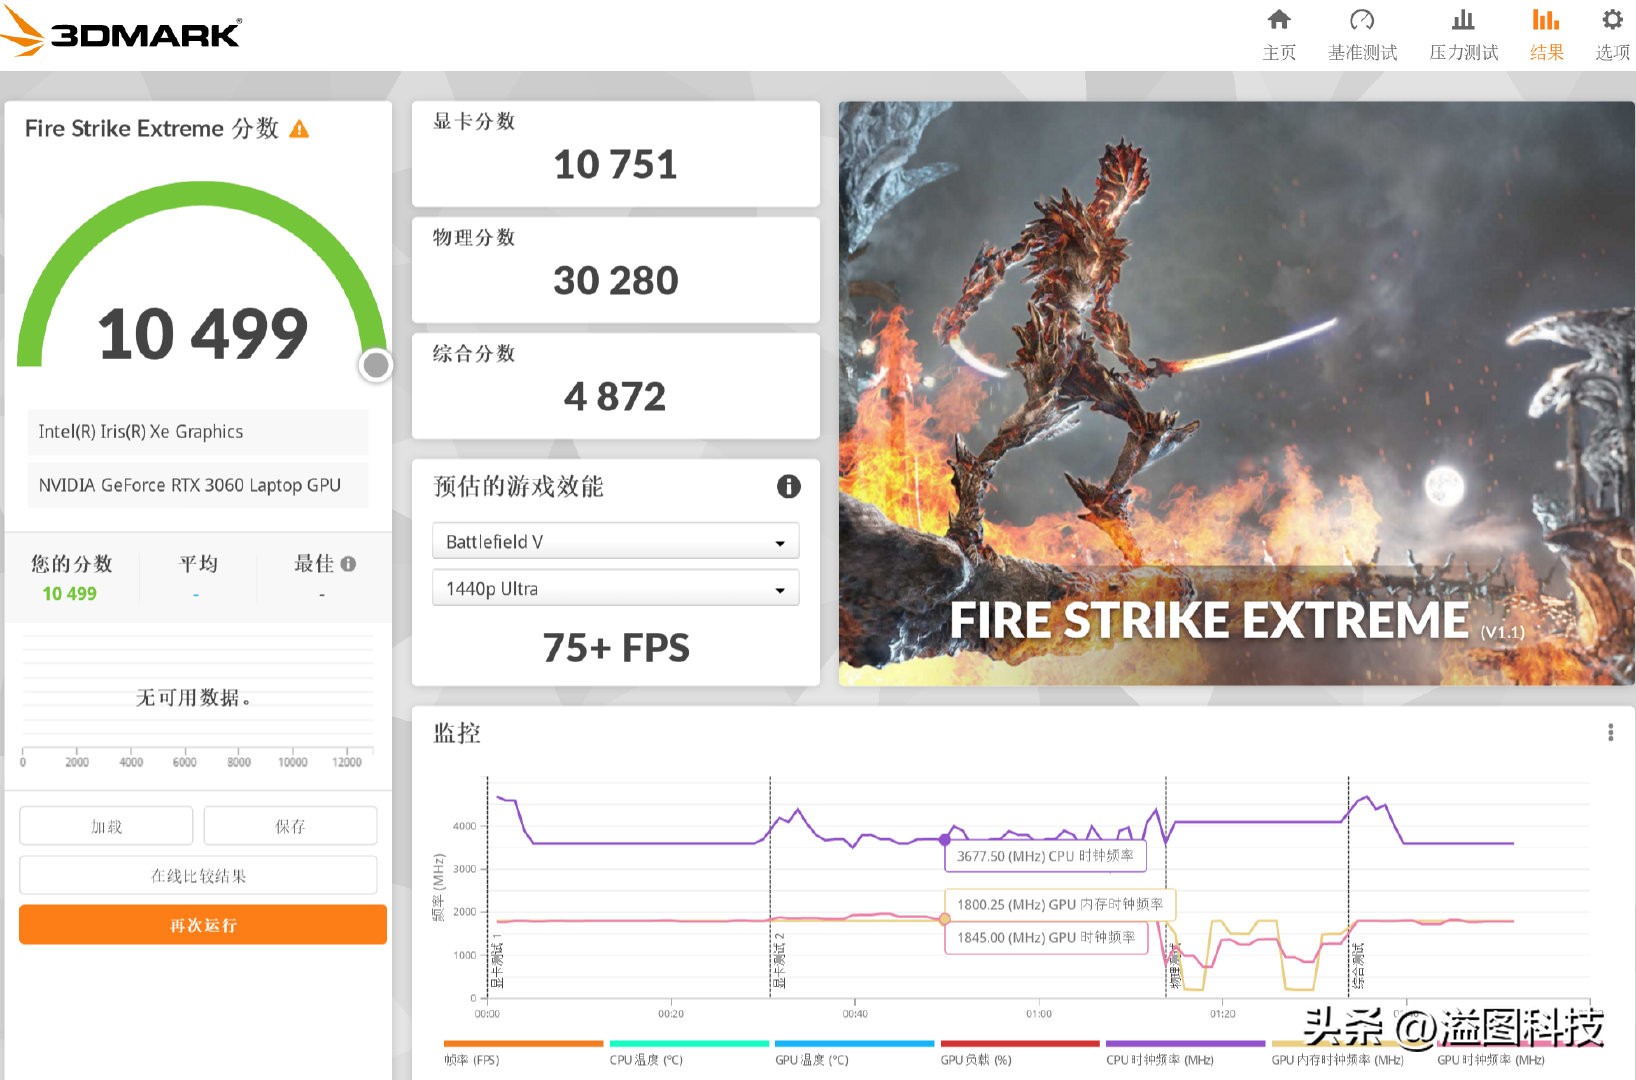Click the info icon next to 最佳
Image resolution: width=1636 pixels, height=1080 pixels.
(348, 564)
